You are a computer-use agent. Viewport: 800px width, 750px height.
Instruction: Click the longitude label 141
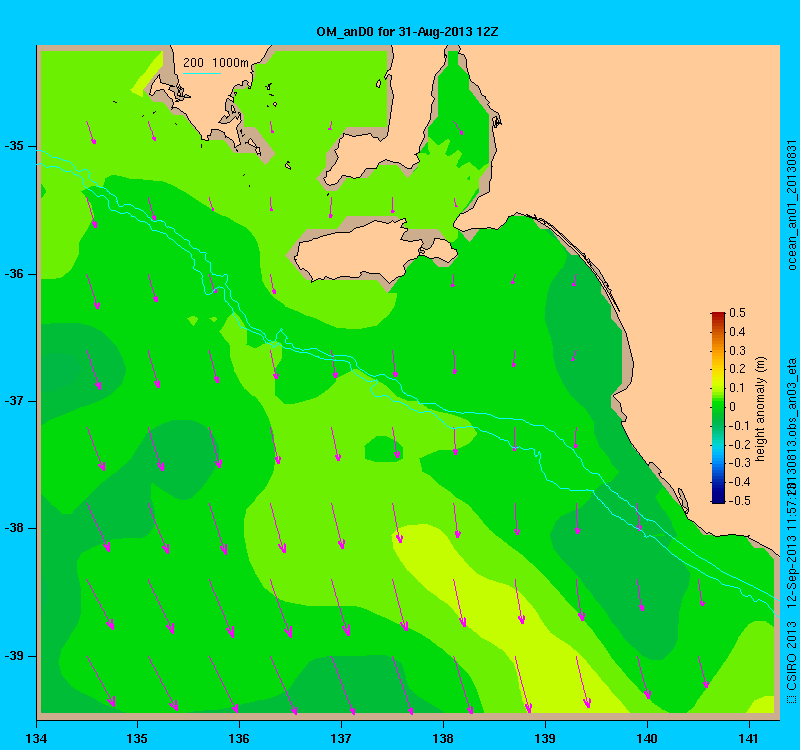coord(749,739)
